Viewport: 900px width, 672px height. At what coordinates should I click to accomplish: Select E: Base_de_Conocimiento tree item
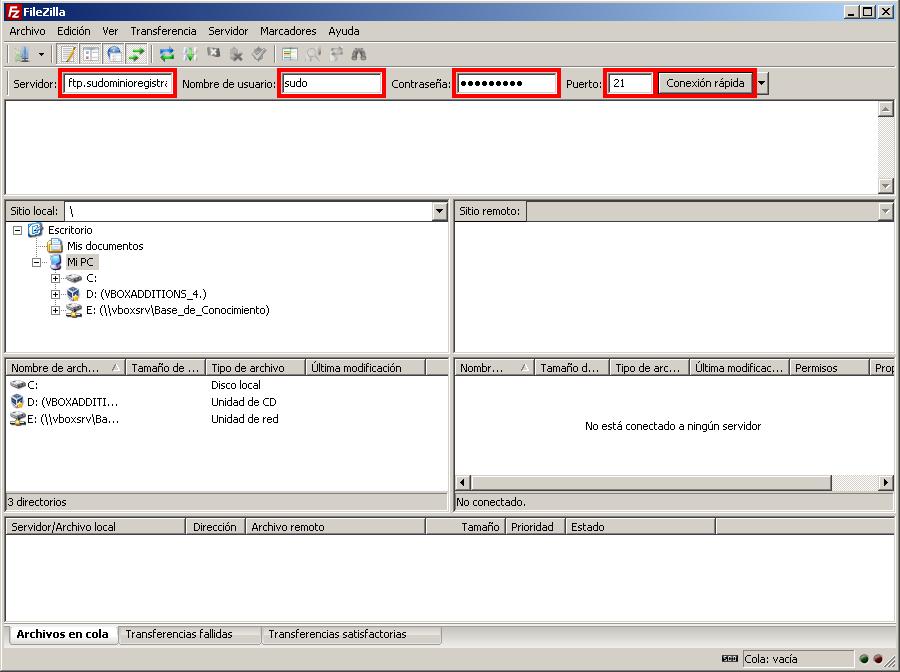(177, 310)
